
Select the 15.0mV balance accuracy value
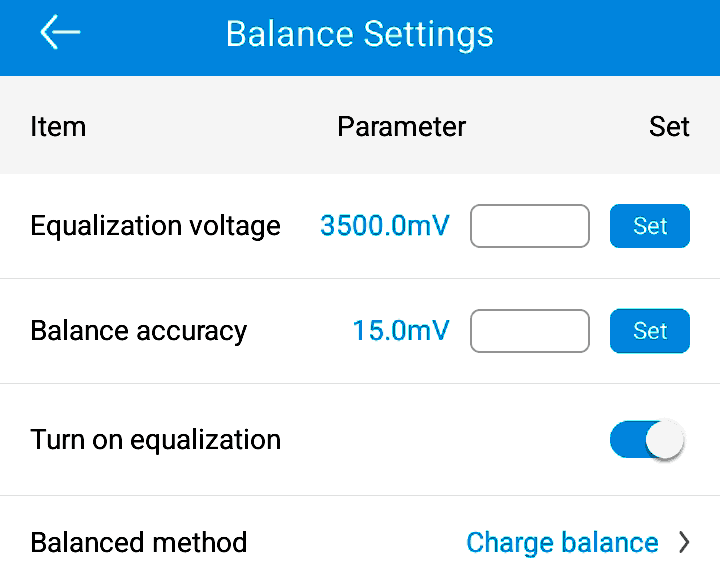pos(401,331)
